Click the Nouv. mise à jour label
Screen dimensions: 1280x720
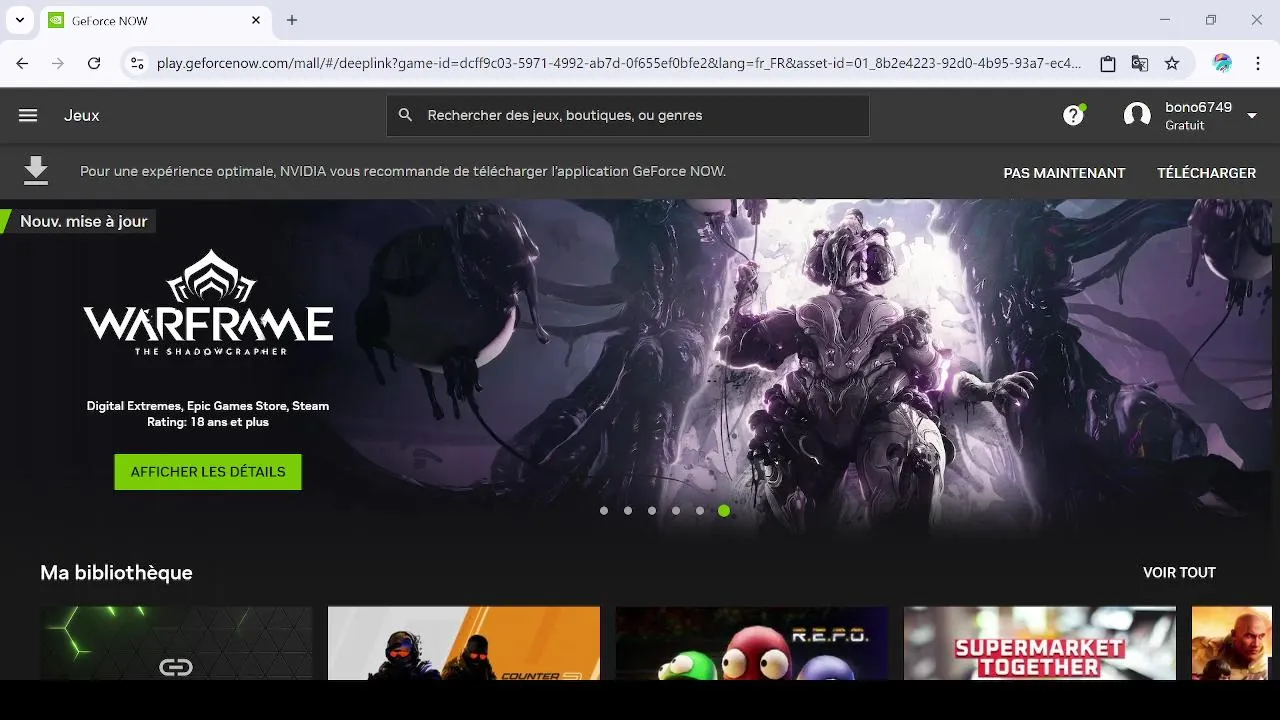(84, 222)
